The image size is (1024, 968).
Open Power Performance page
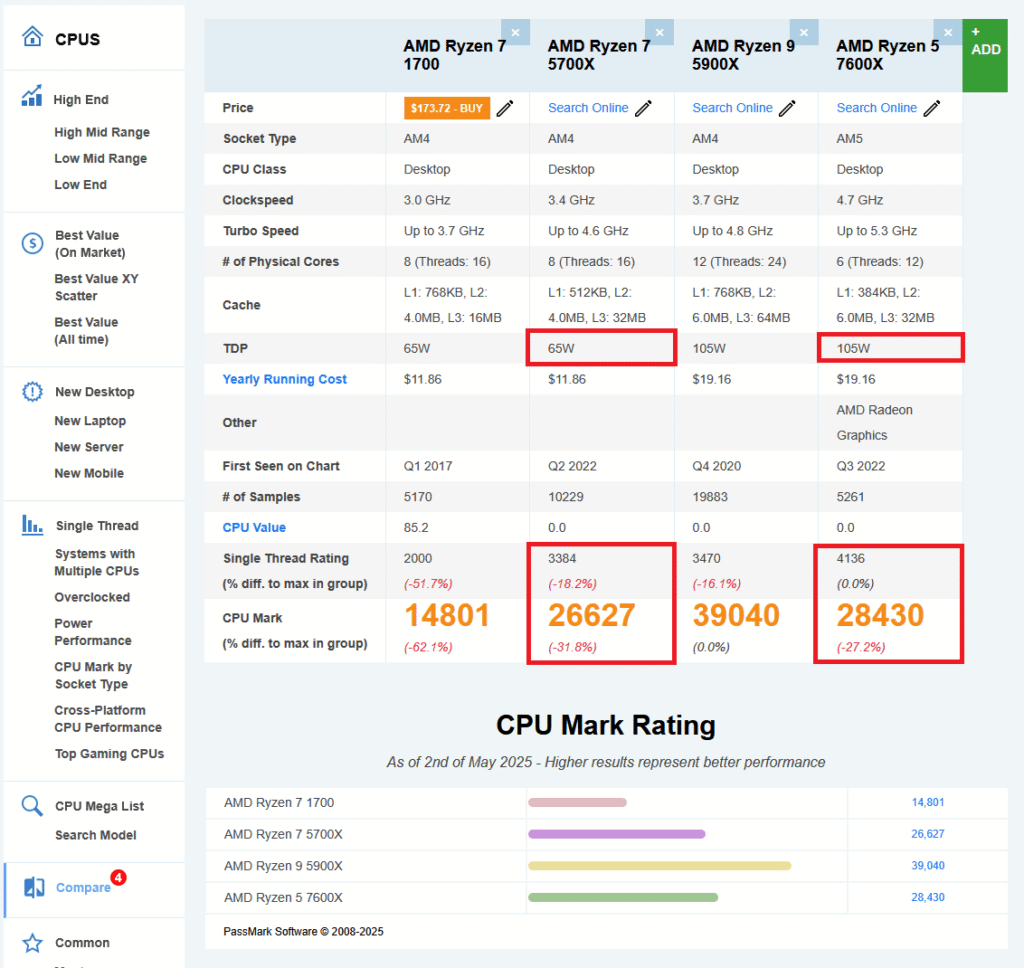click(93, 632)
